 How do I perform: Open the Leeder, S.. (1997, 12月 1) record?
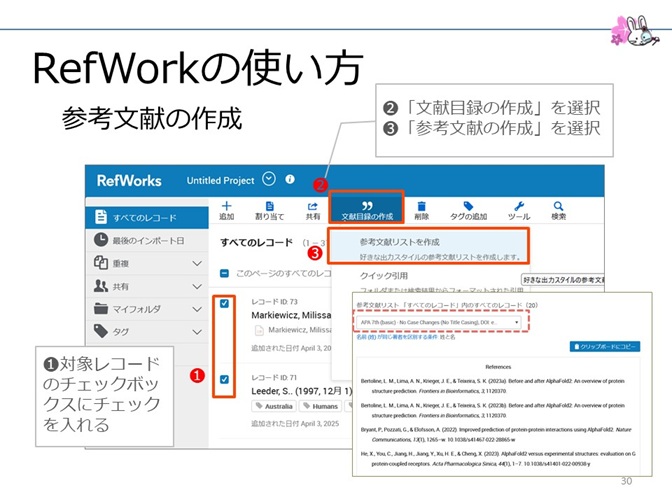pyautogui.click(x=302, y=391)
